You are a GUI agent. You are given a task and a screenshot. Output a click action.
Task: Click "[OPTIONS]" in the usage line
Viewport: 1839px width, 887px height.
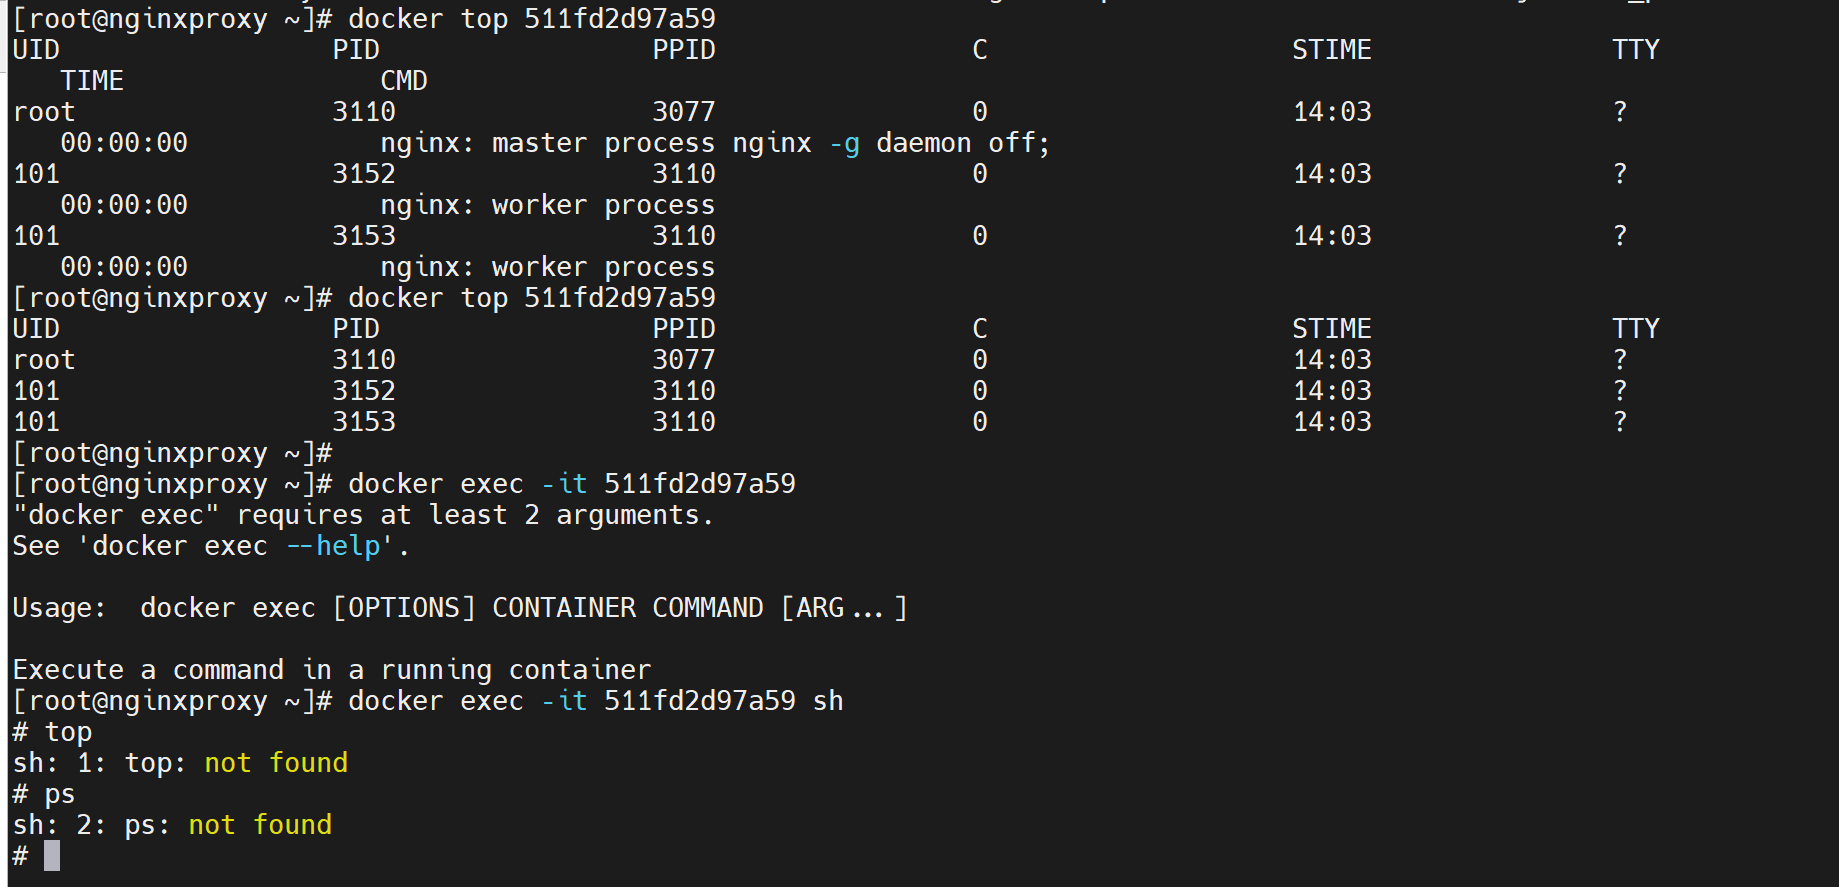(404, 608)
